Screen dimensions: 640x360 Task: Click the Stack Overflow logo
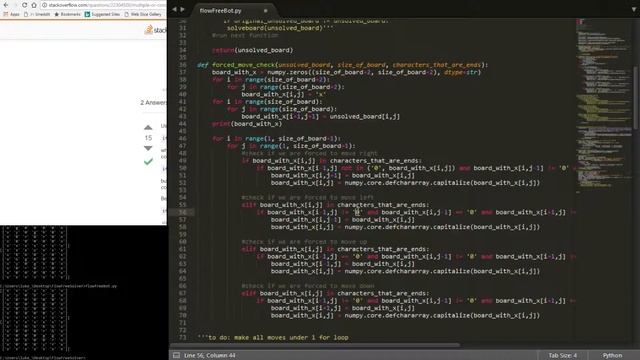(156, 30)
